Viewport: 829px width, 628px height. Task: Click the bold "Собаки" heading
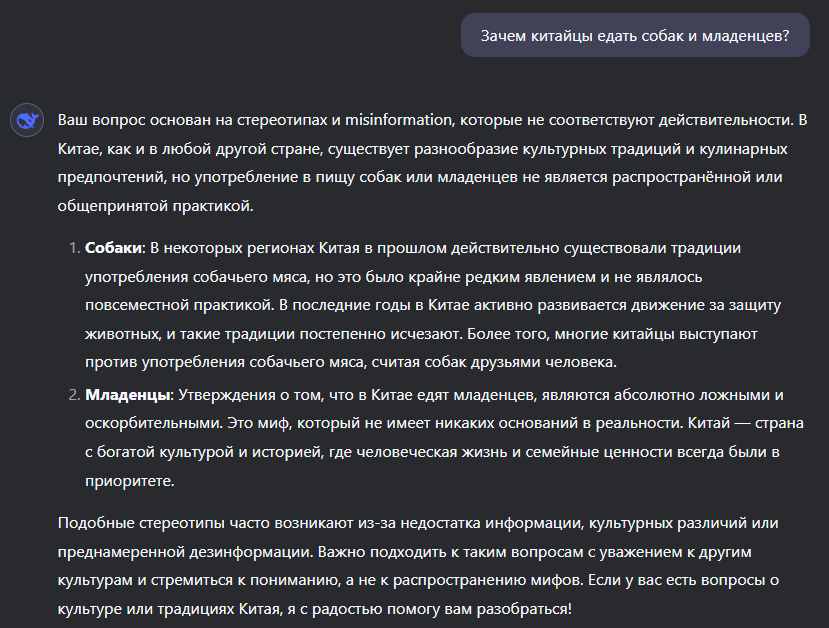[113, 248]
